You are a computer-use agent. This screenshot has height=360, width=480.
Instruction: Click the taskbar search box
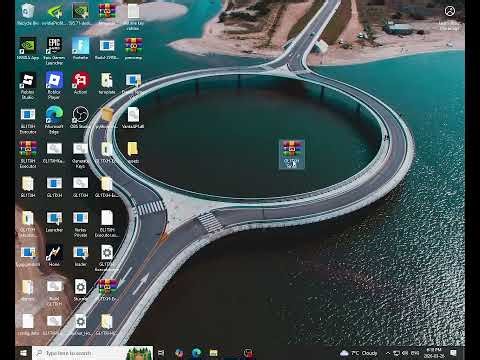tap(92, 353)
